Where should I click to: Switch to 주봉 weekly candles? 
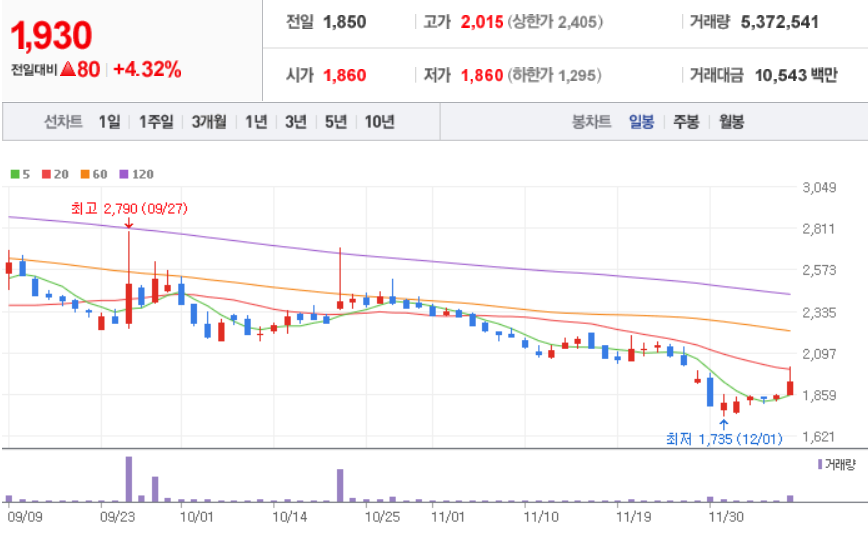[x=686, y=121]
